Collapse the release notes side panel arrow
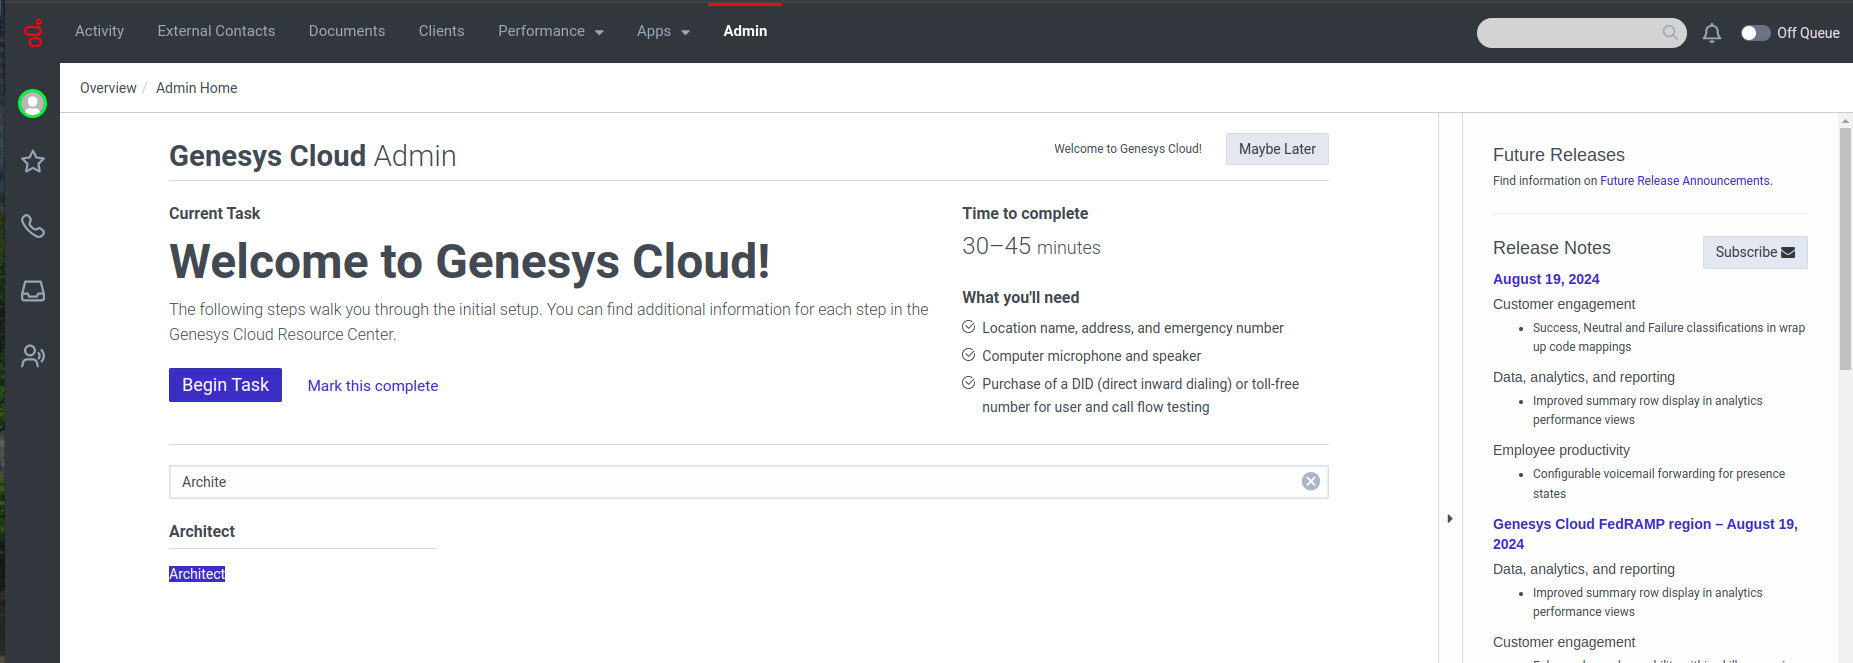The height and width of the screenshot is (663, 1853). [1450, 518]
